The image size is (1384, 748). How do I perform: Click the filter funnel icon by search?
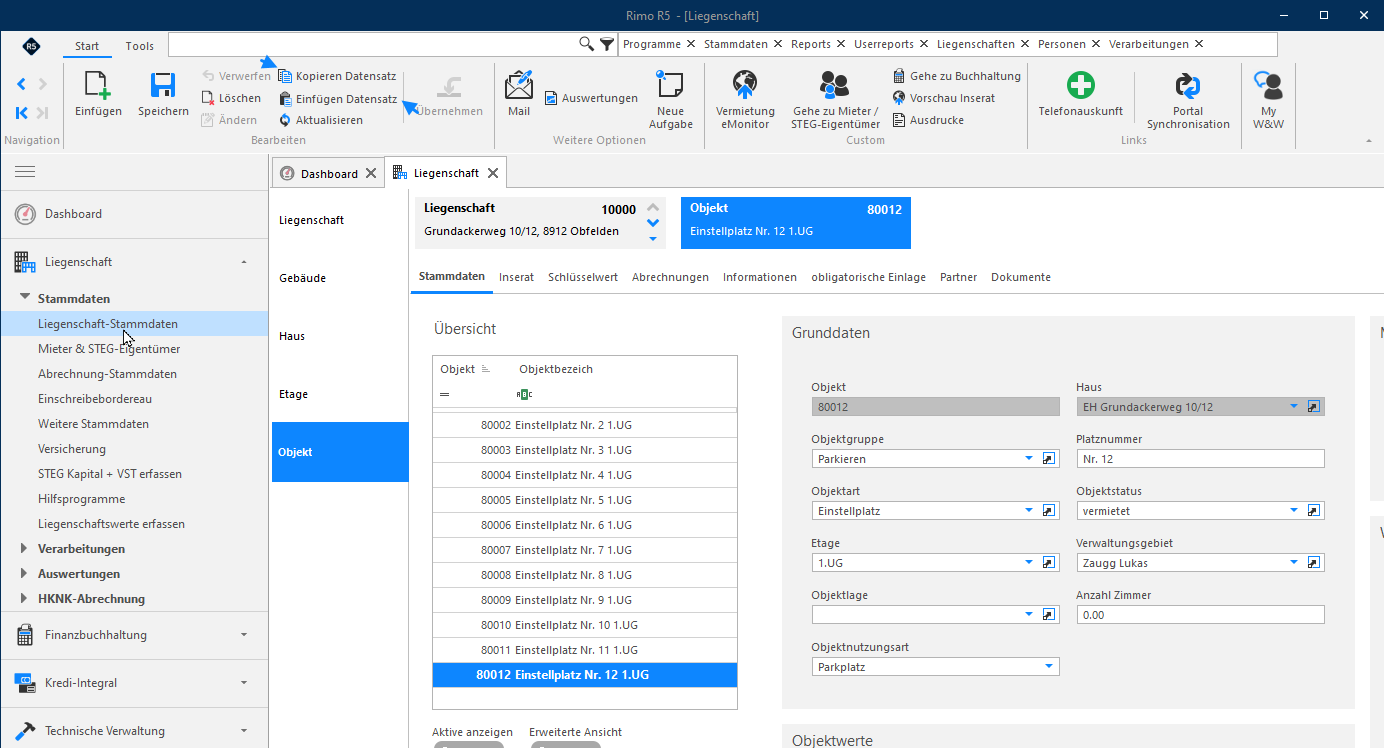pyautogui.click(x=607, y=44)
